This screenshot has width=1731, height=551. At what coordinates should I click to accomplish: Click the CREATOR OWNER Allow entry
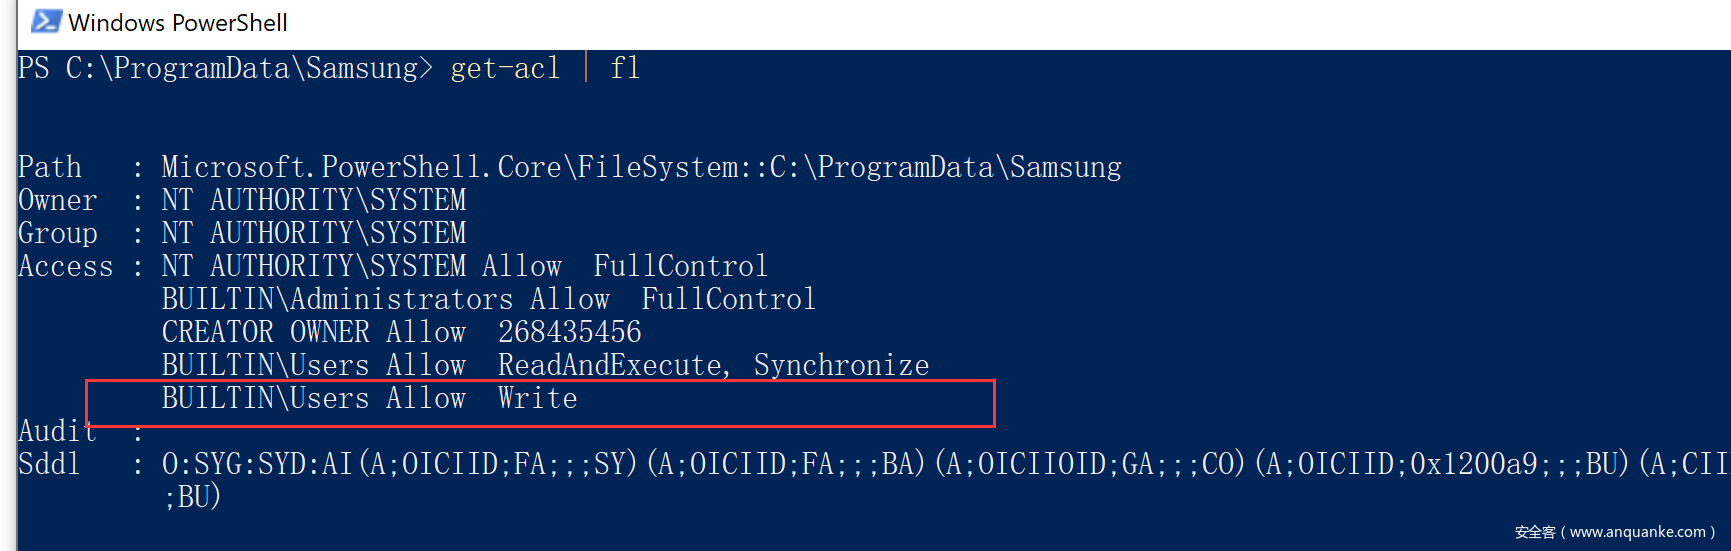pos(314,332)
